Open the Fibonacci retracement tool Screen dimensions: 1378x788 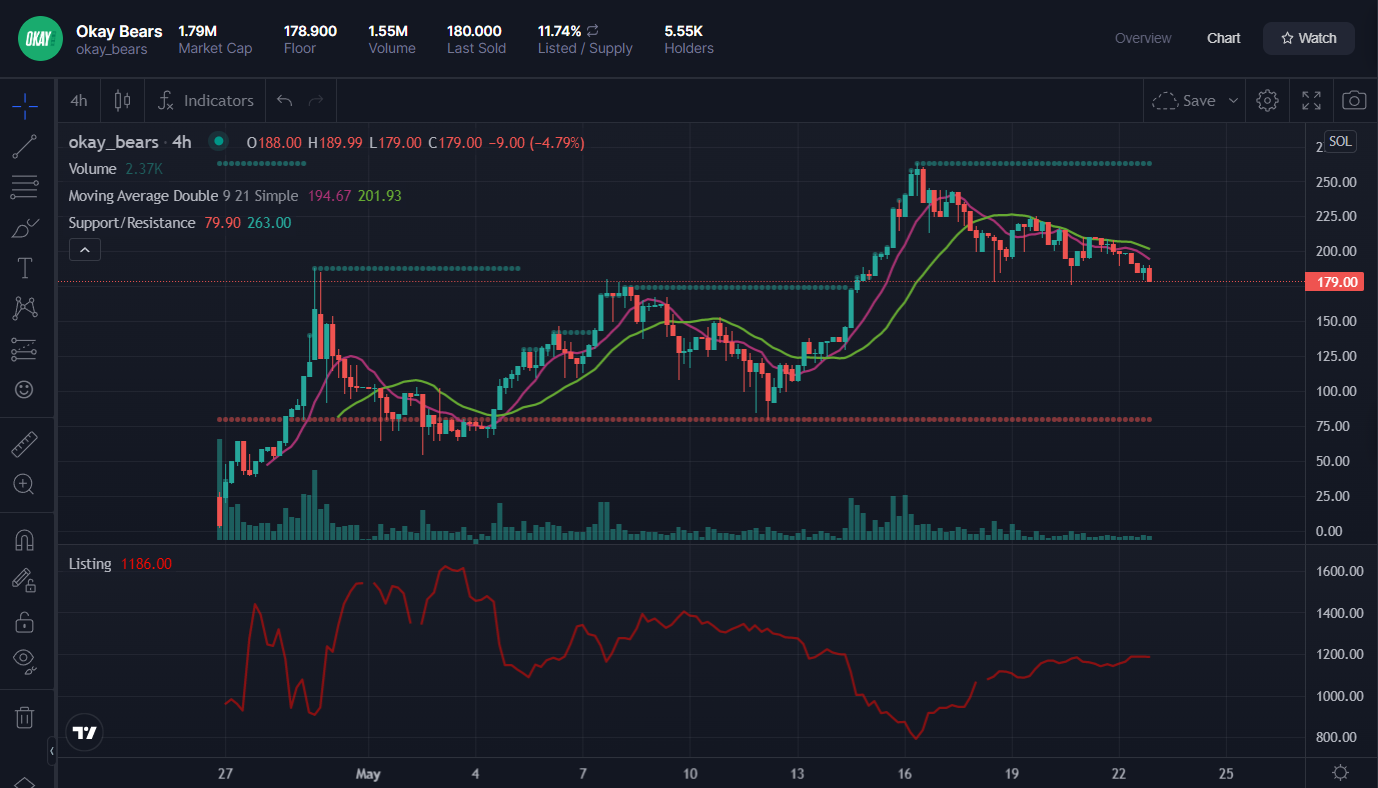[x=25, y=186]
